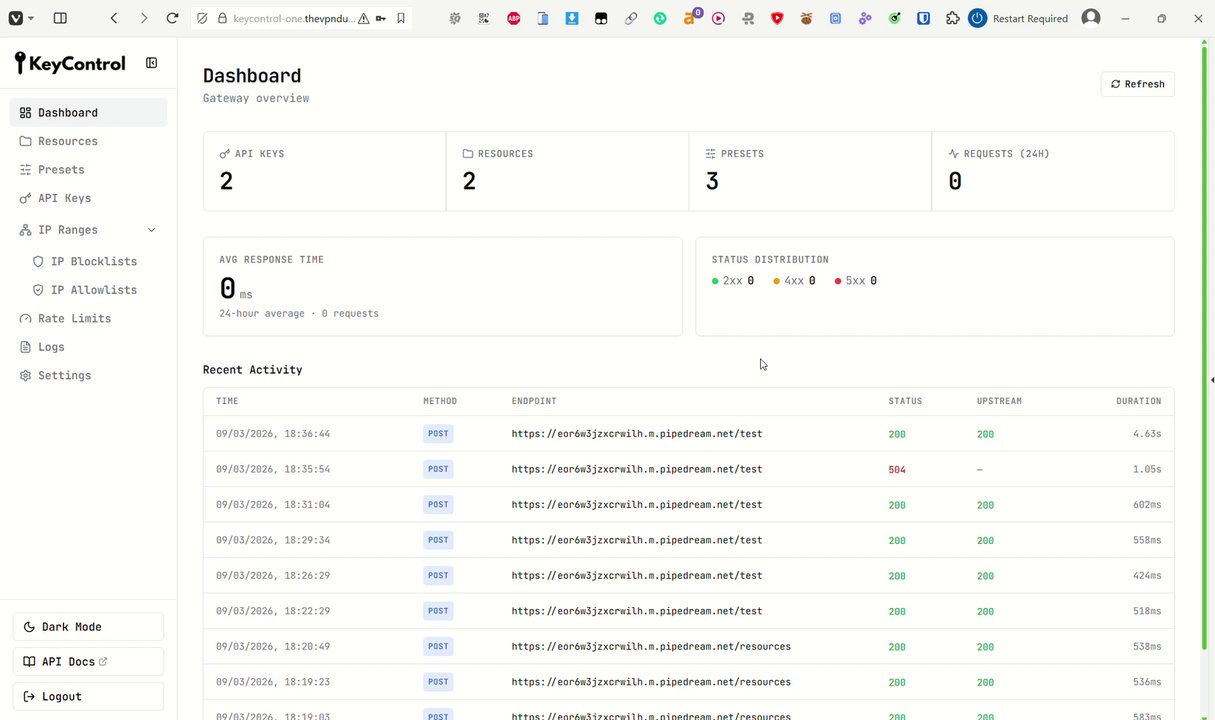
Task: Click the KeyControl logo
Action: point(70,63)
